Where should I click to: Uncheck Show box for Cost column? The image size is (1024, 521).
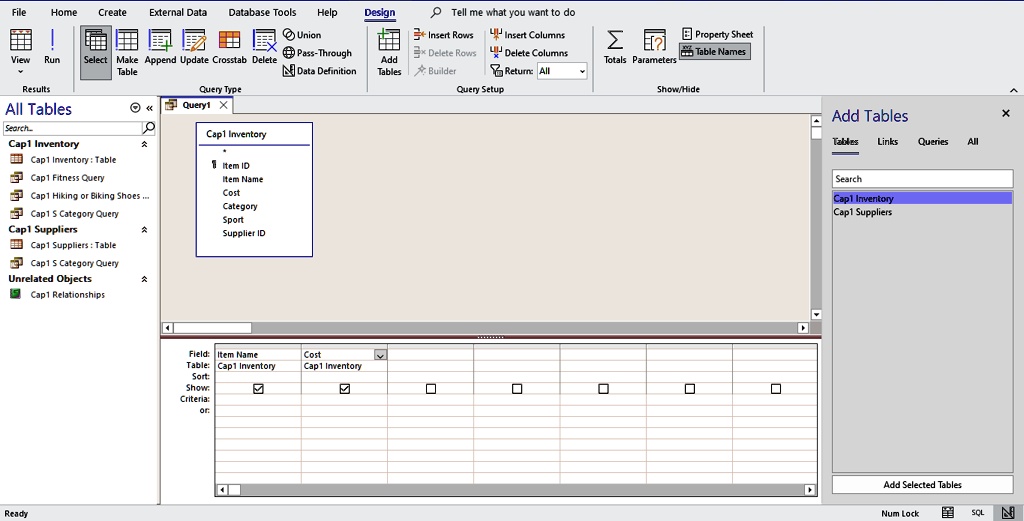tap(345, 388)
